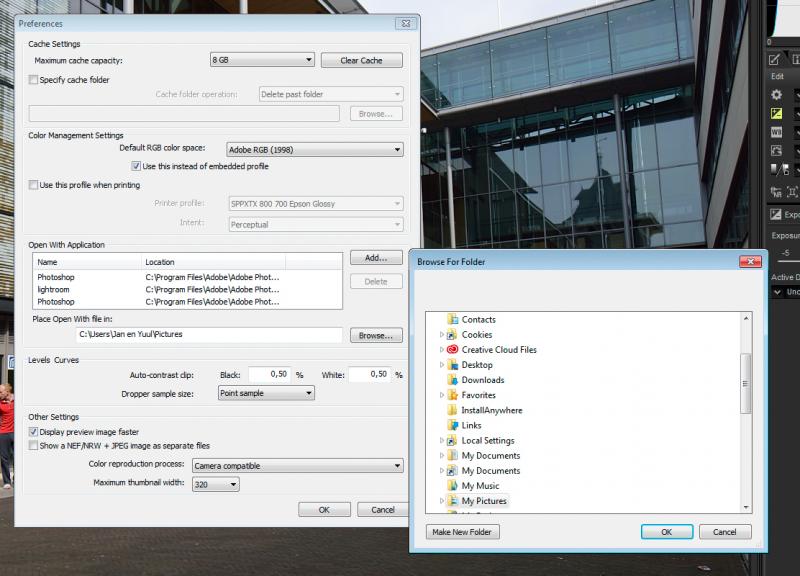Image resolution: width=800 pixels, height=576 pixels.
Task: Confirm Browse For Folder with OK
Action: (666, 532)
